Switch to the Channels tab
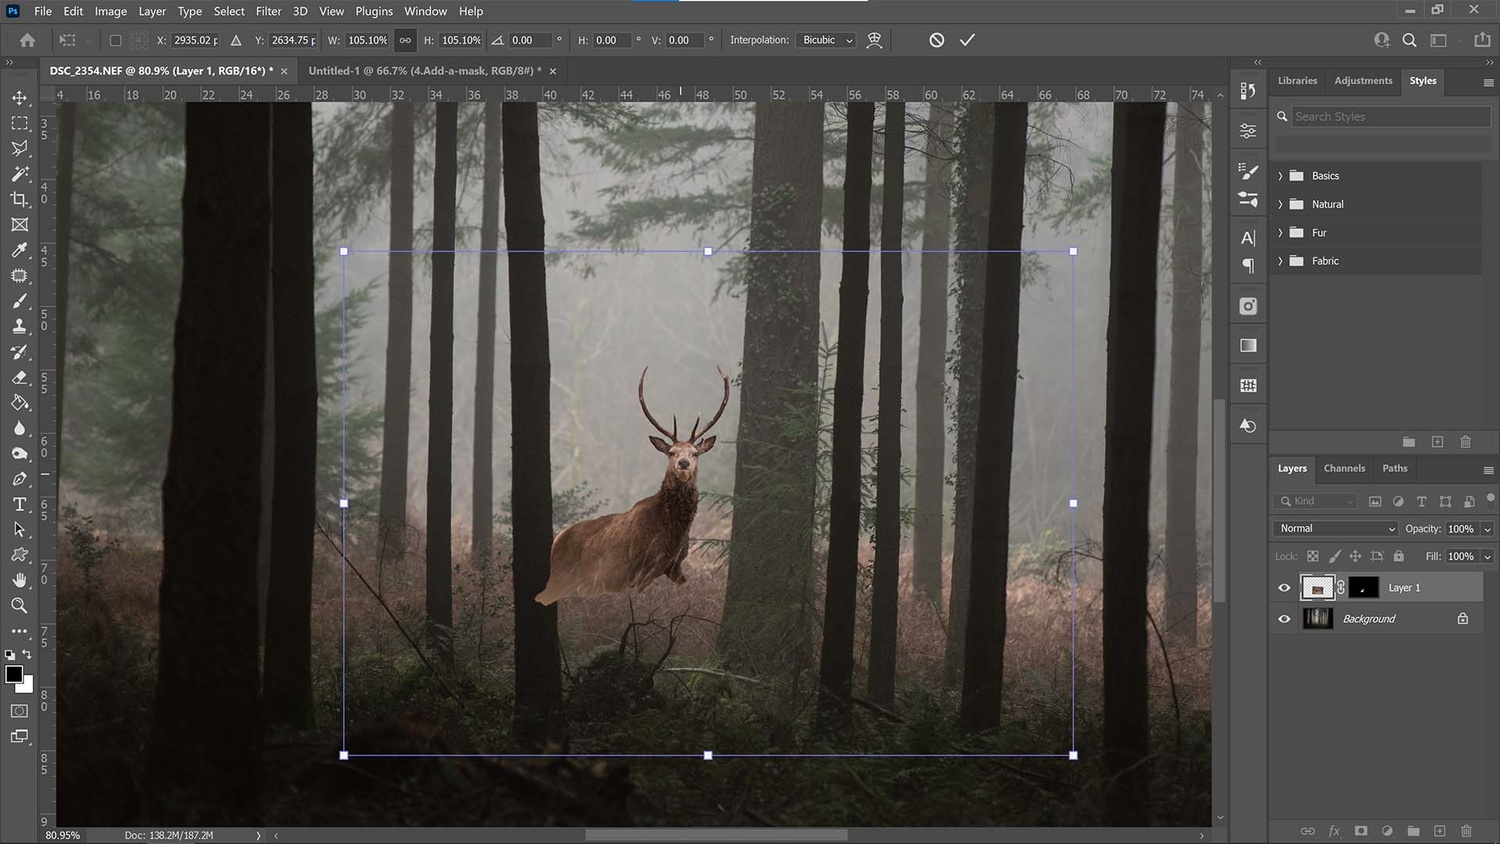The width and height of the screenshot is (1500, 844). click(1344, 468)
